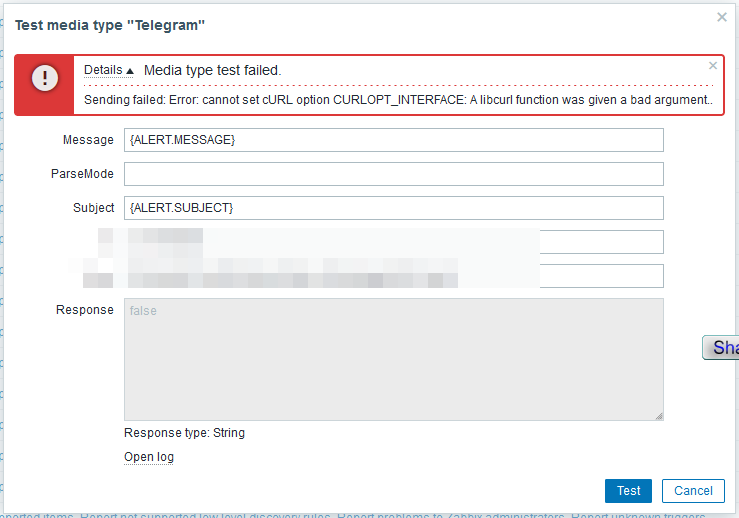The height and width of the screenshot is (518, 739).
Task: Cancel the media type test dialog
Action: click(693, 491)
